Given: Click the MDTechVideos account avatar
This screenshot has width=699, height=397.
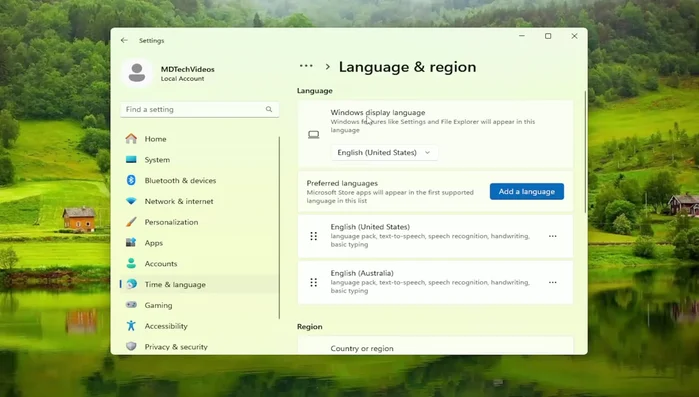Looking at the screenshot, I should coord(137,73).
